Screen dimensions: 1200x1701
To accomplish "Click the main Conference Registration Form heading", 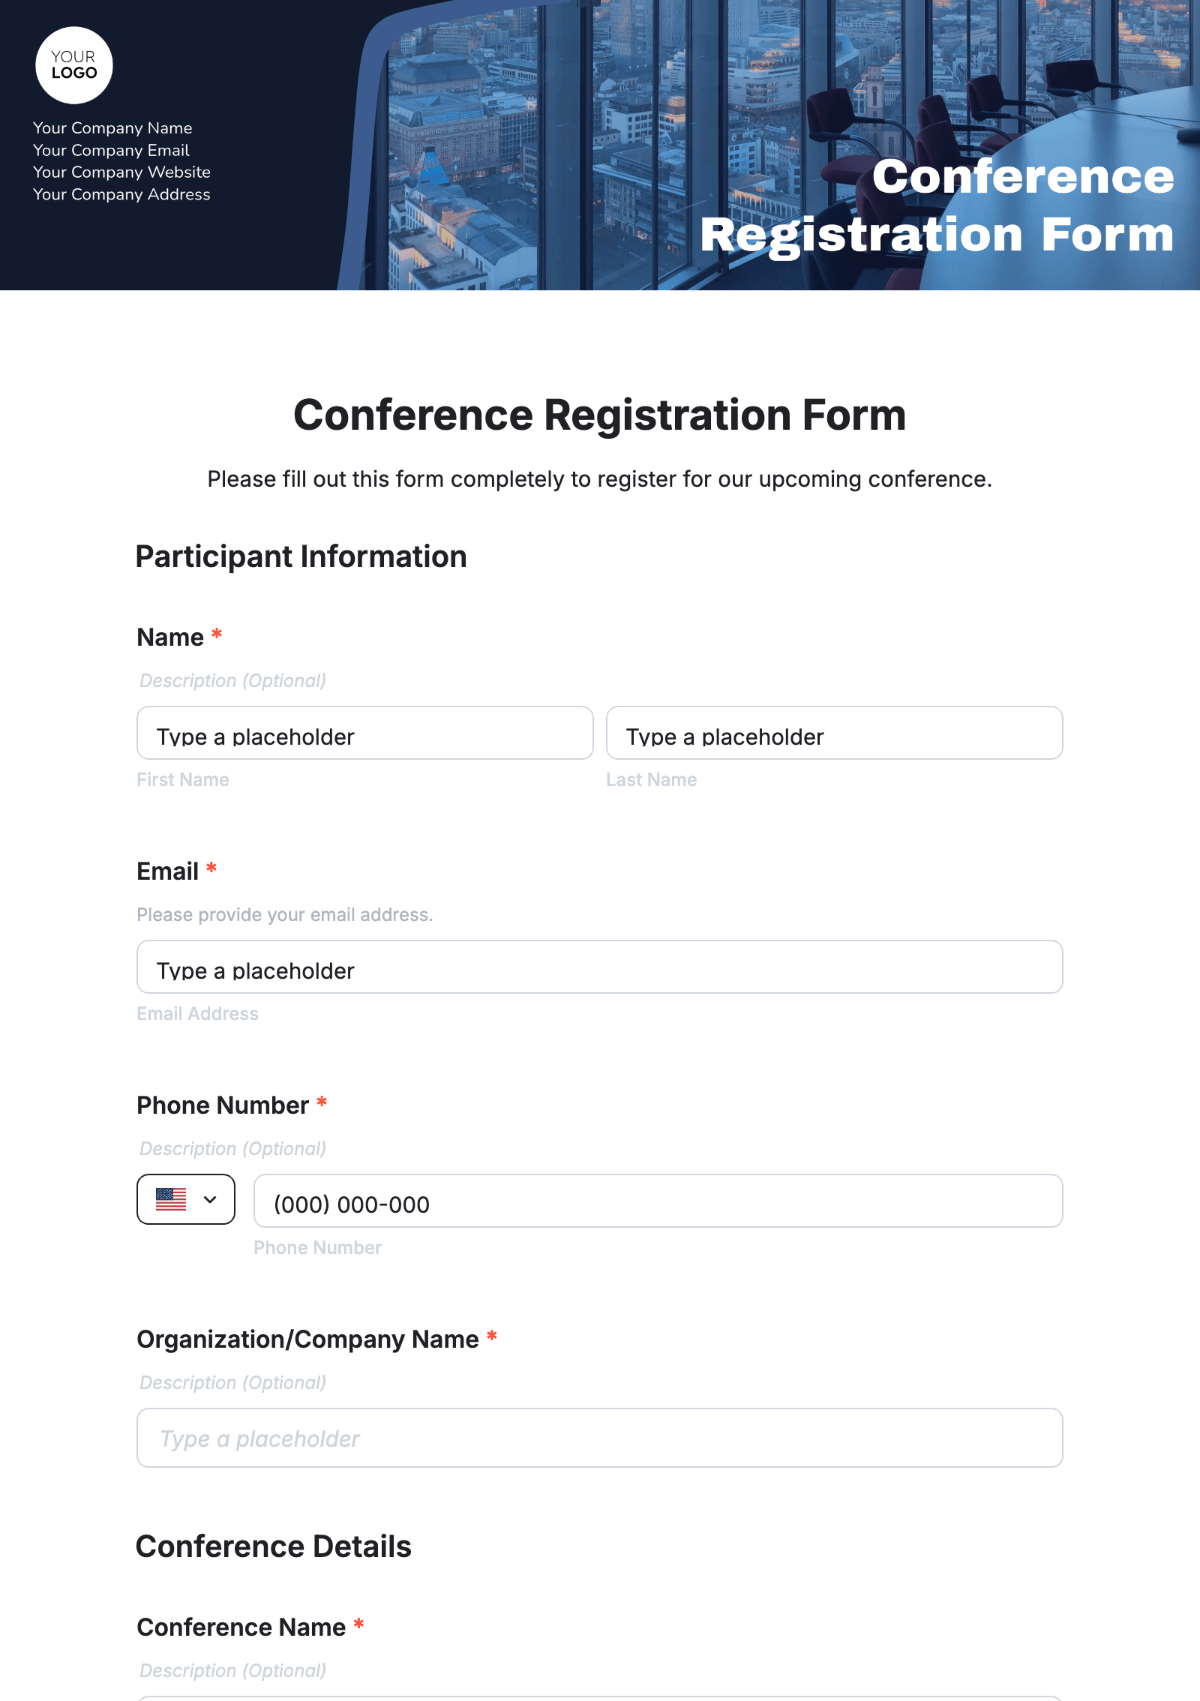I will [600, 415].
